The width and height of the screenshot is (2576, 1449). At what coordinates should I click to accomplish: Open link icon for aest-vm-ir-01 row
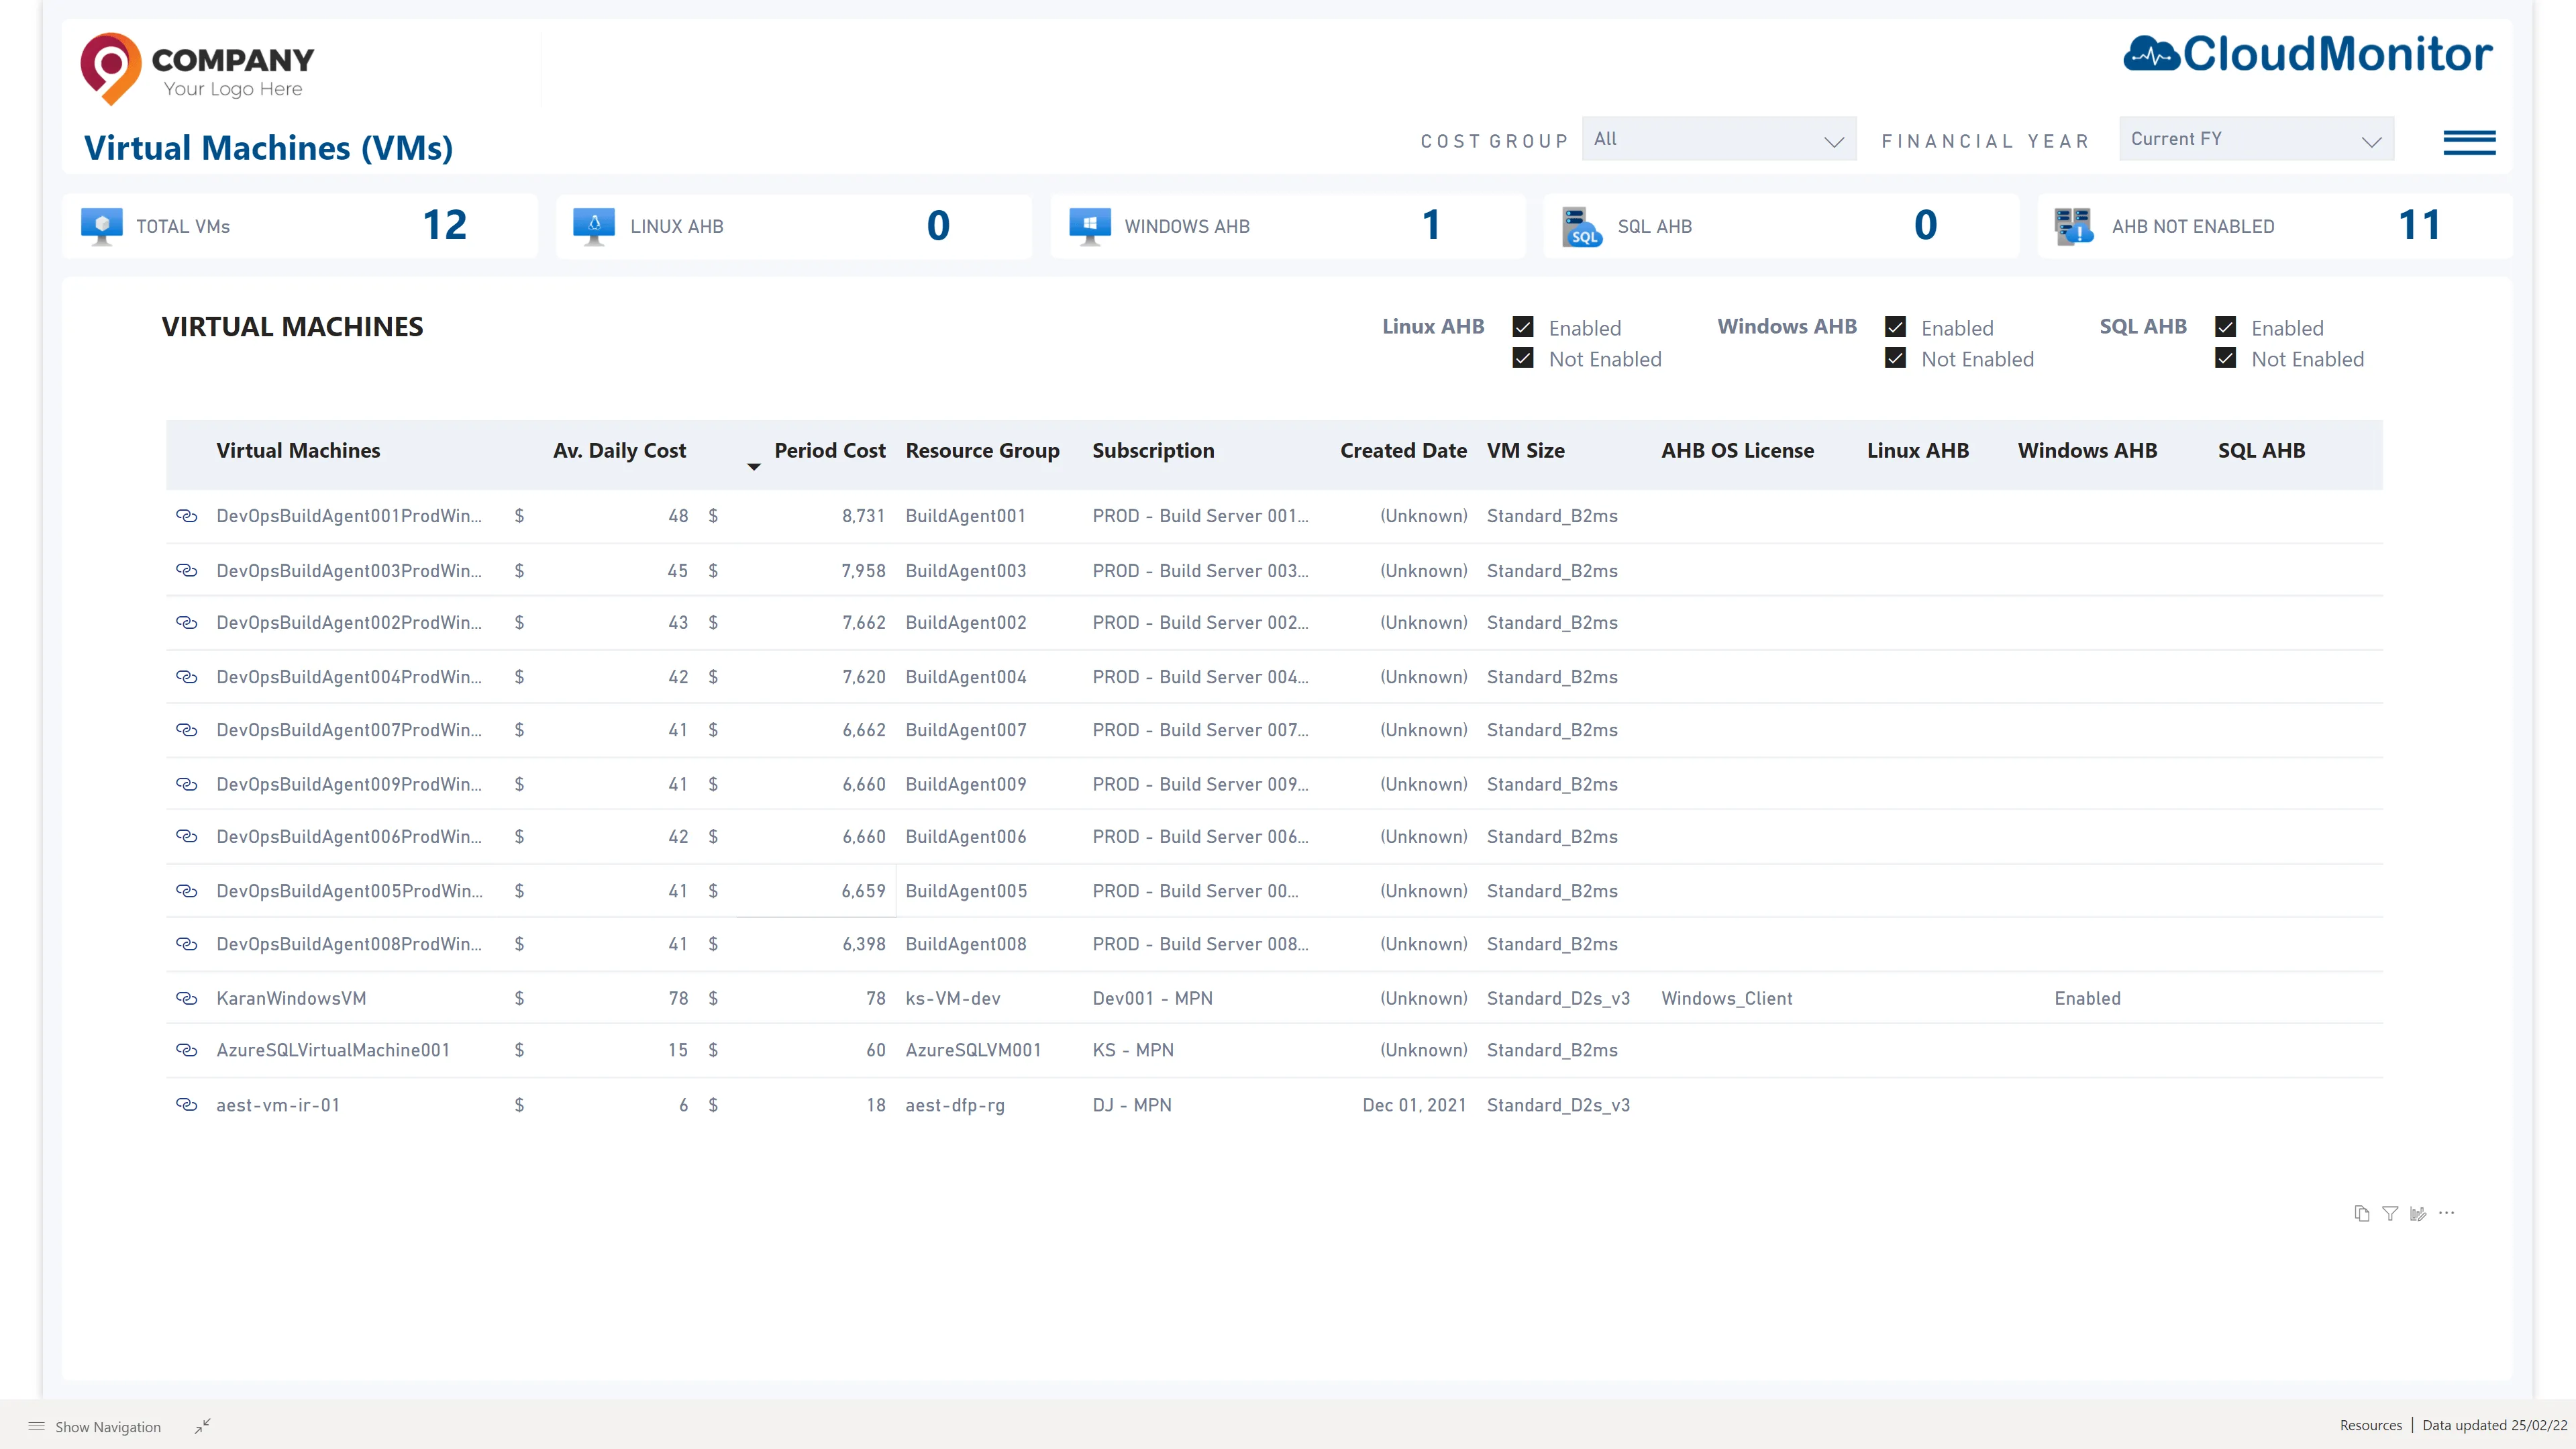(186, 1105)
